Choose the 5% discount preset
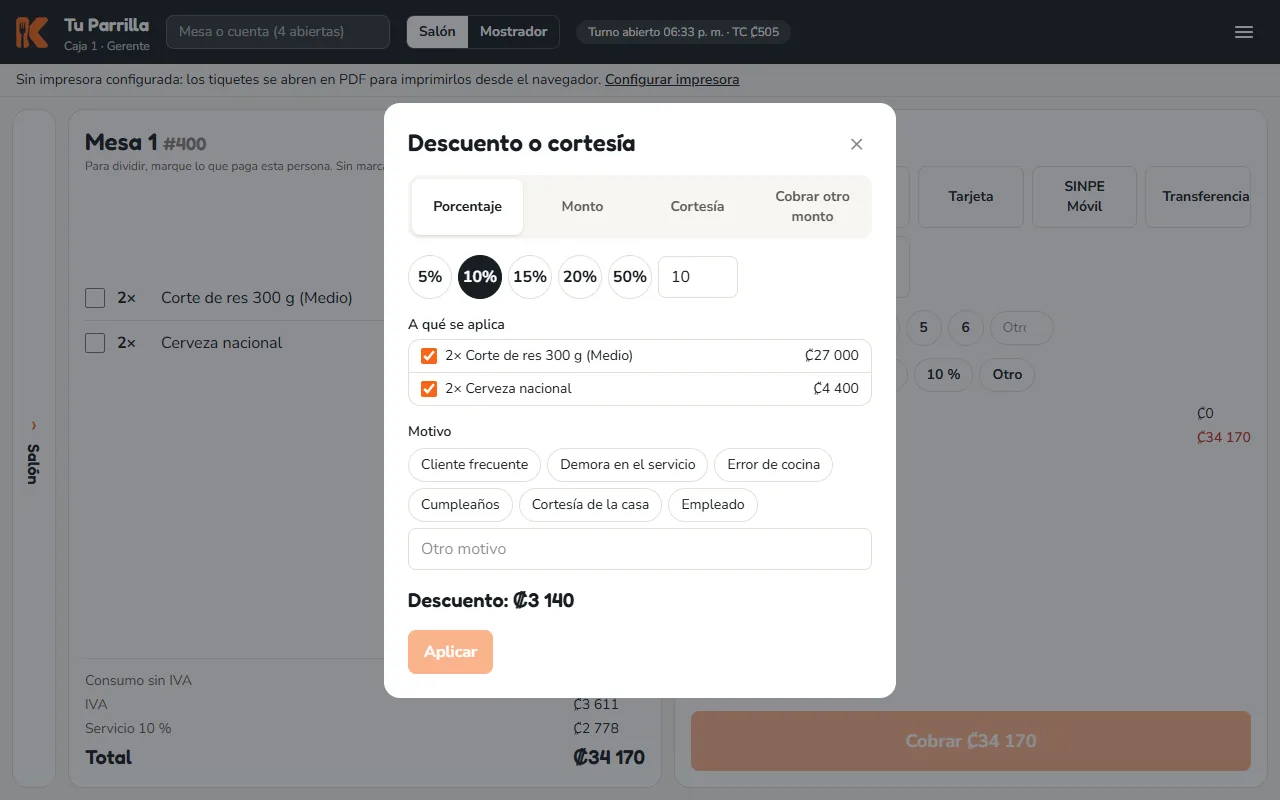This screenshot has width=1280, height=800. [x=430, y=277]
